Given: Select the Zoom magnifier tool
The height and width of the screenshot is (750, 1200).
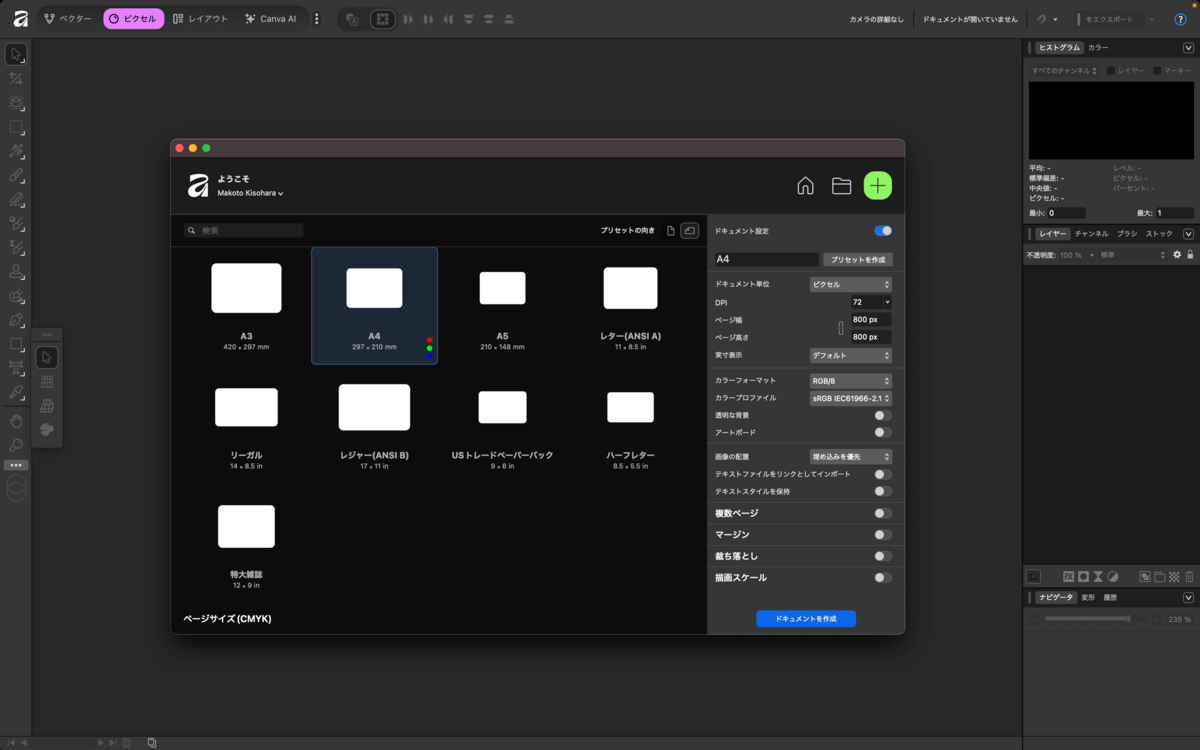Looking at the screenshot, I should (16, 445).
